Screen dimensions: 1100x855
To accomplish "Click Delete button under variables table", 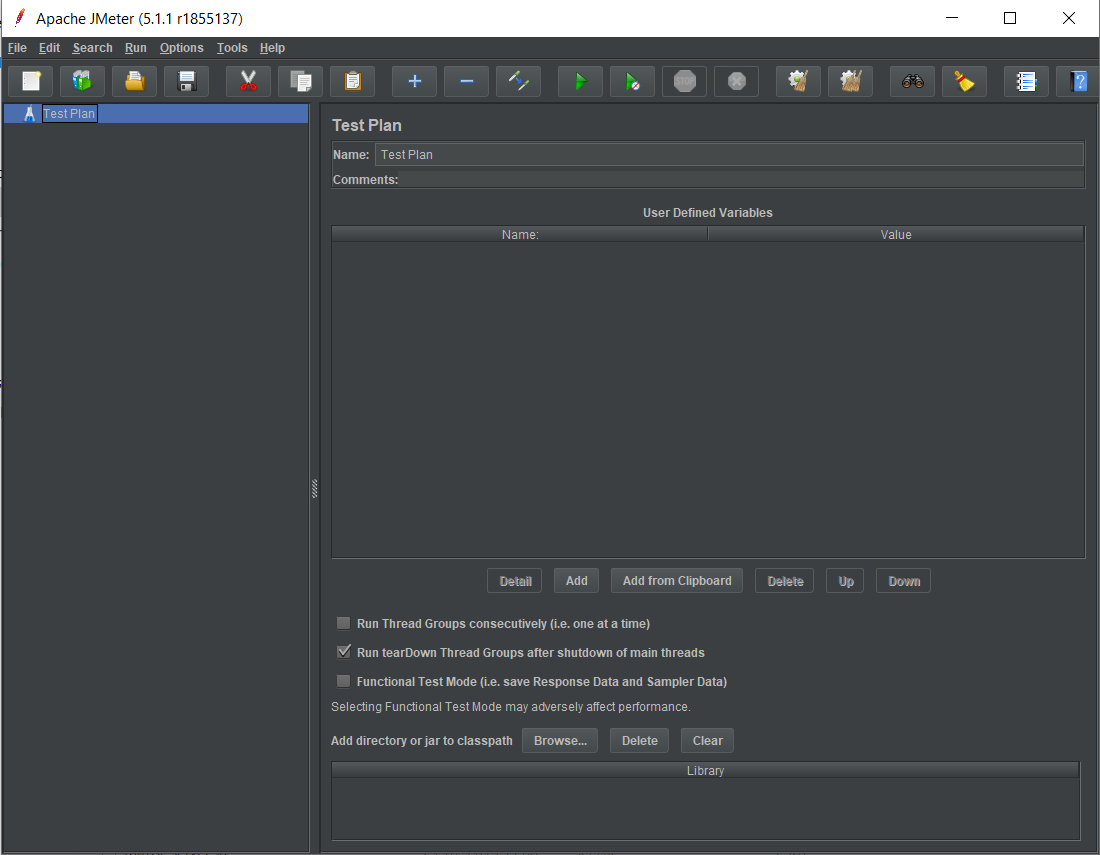I will point(785,581).
